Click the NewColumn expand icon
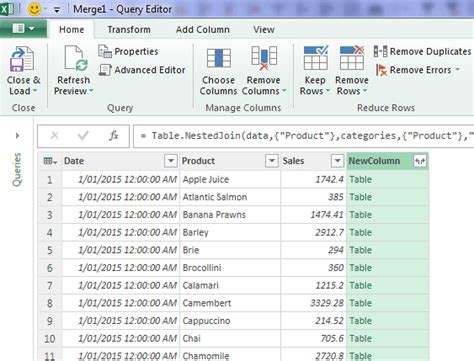 coord(420,161)
